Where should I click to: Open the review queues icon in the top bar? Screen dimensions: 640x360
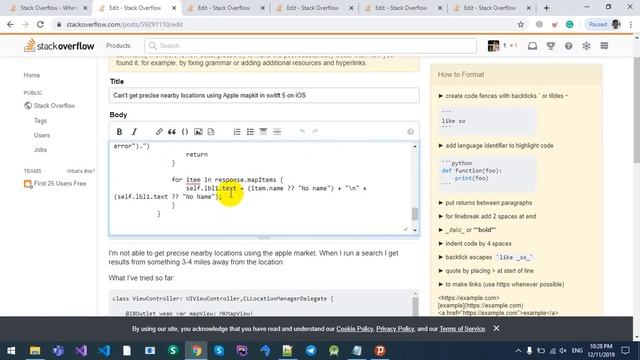click(x=587, y=46)
